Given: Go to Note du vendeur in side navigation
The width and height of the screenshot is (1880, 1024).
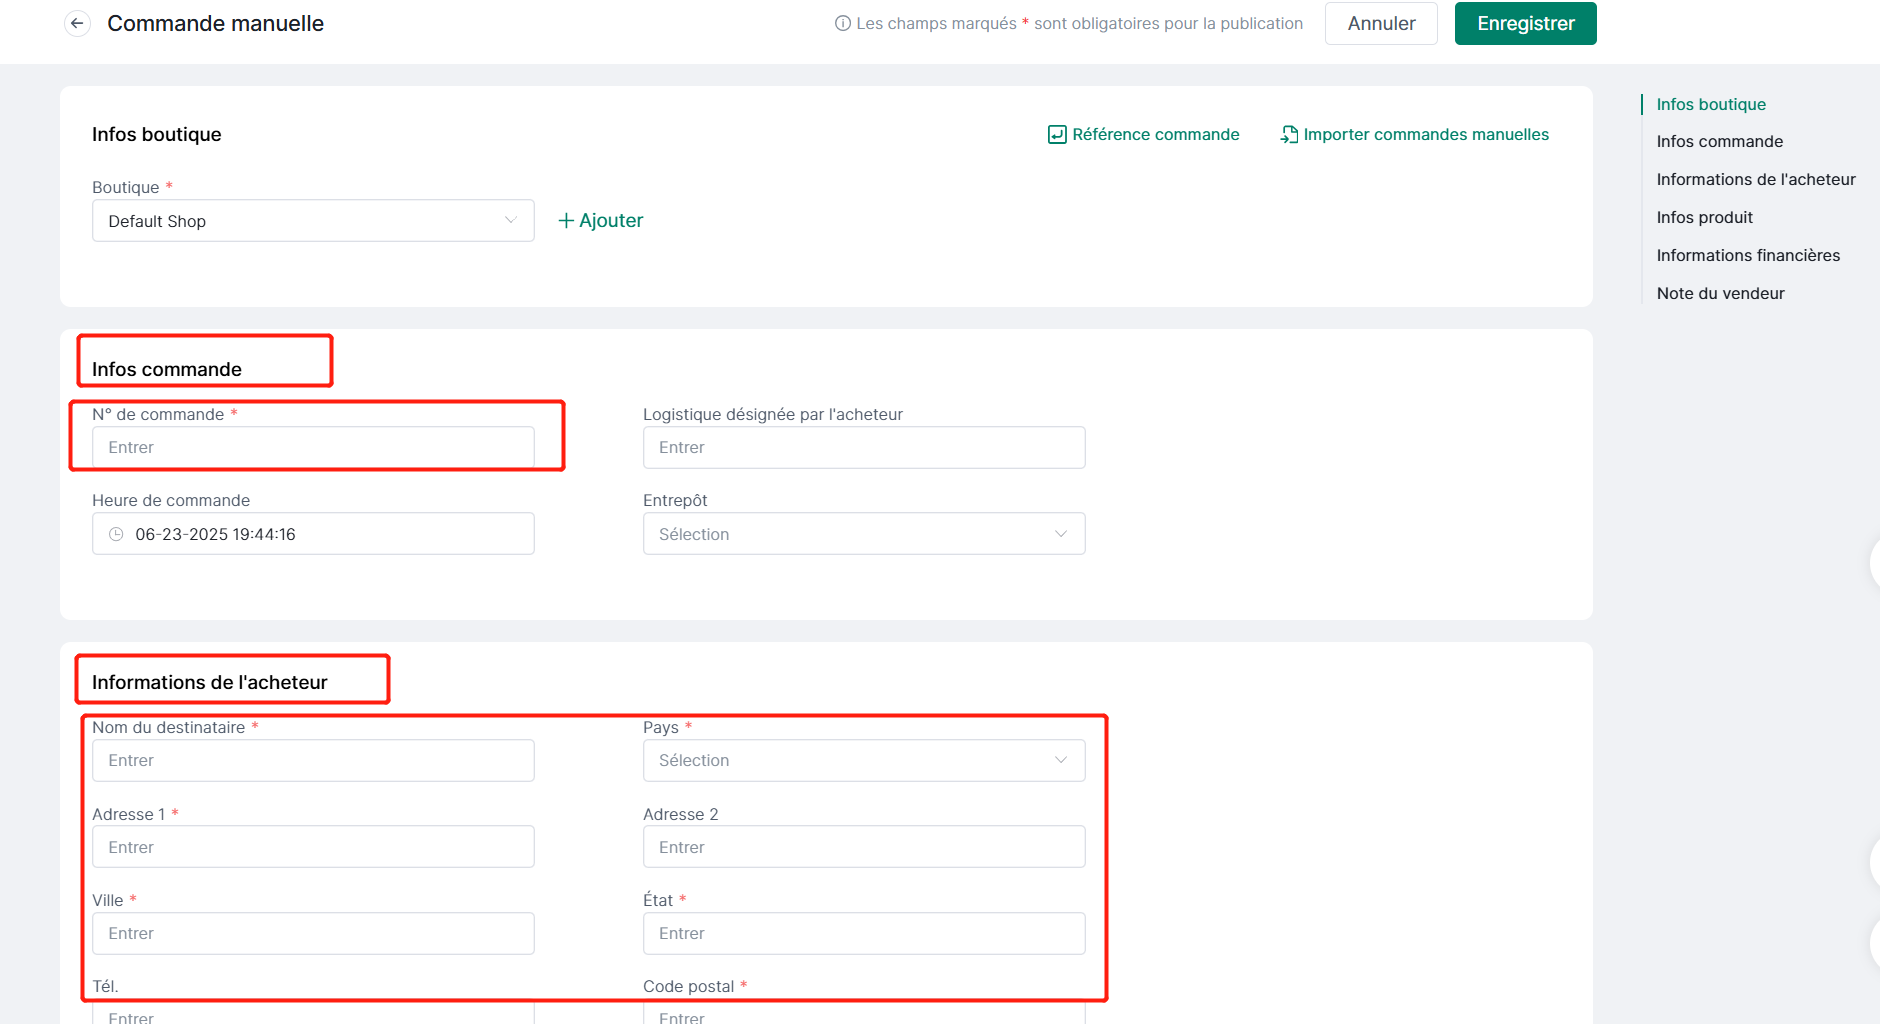Looking at the screenshot, I should [x=1720, y=293].
